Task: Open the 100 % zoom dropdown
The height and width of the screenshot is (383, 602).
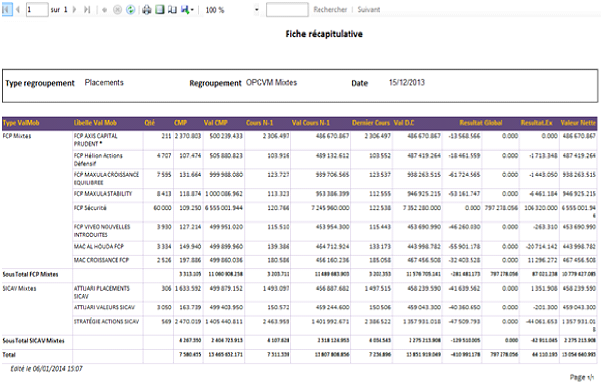Action: pyautogui.click(x=256, y=10)
